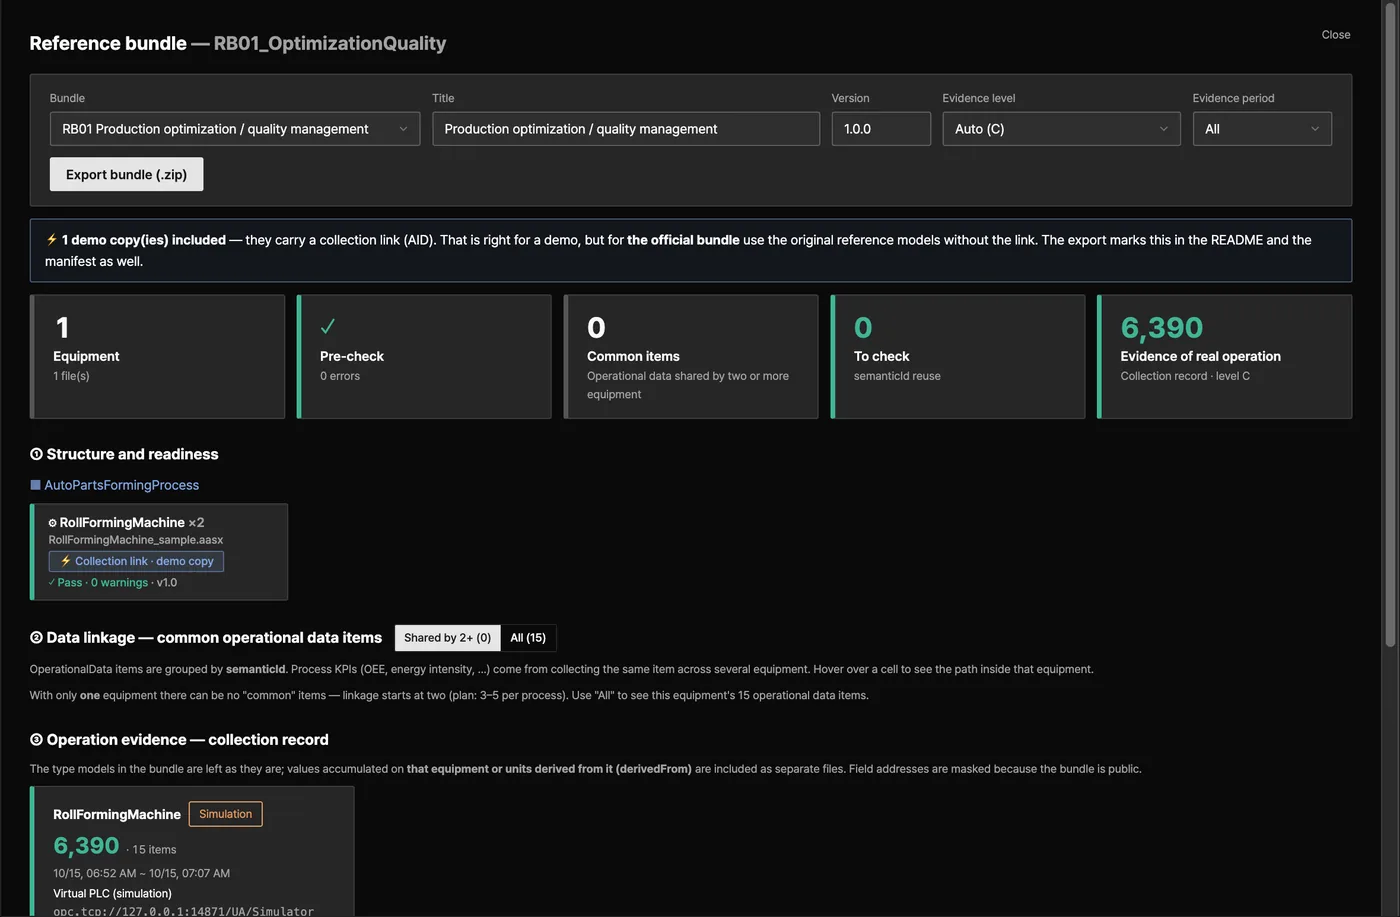The width and height of the screenshot is (1400, 917).
Task: Click the green check icon before Pass
Action: [x=52, y=582]
